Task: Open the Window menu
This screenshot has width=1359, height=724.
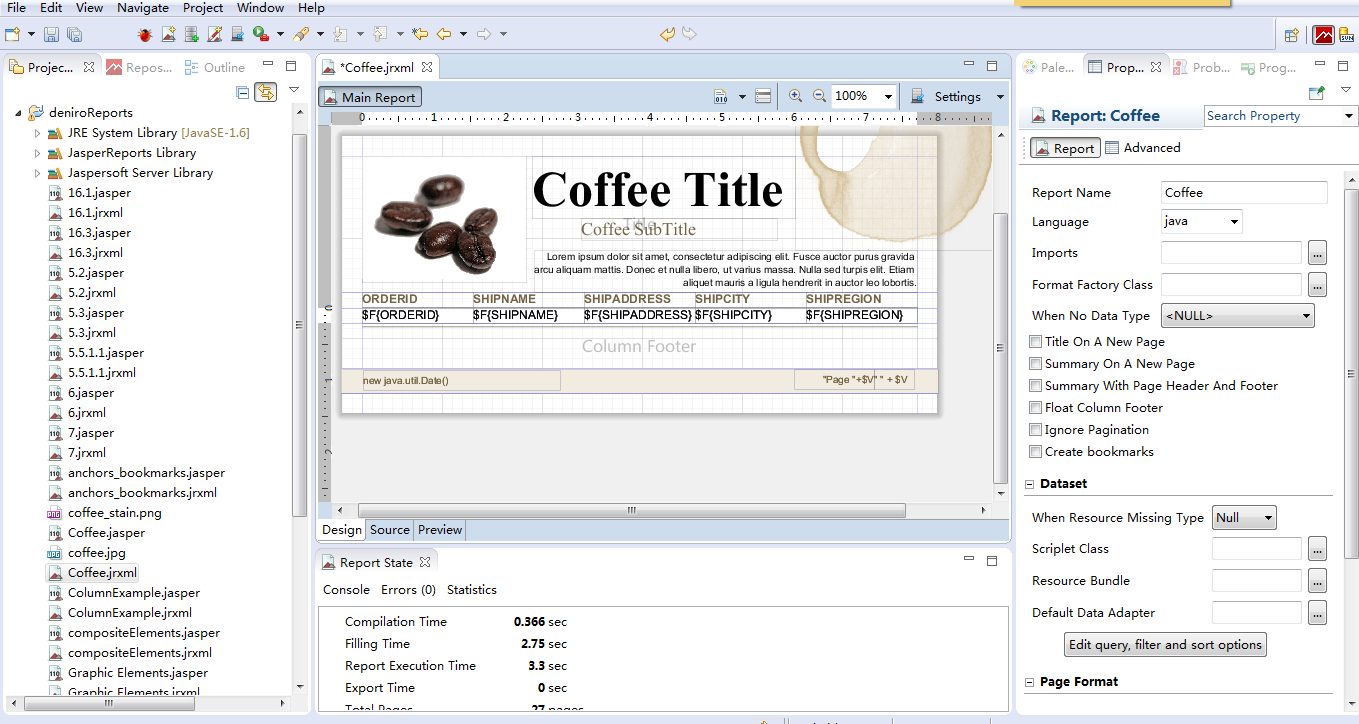Action: point(260,7)
